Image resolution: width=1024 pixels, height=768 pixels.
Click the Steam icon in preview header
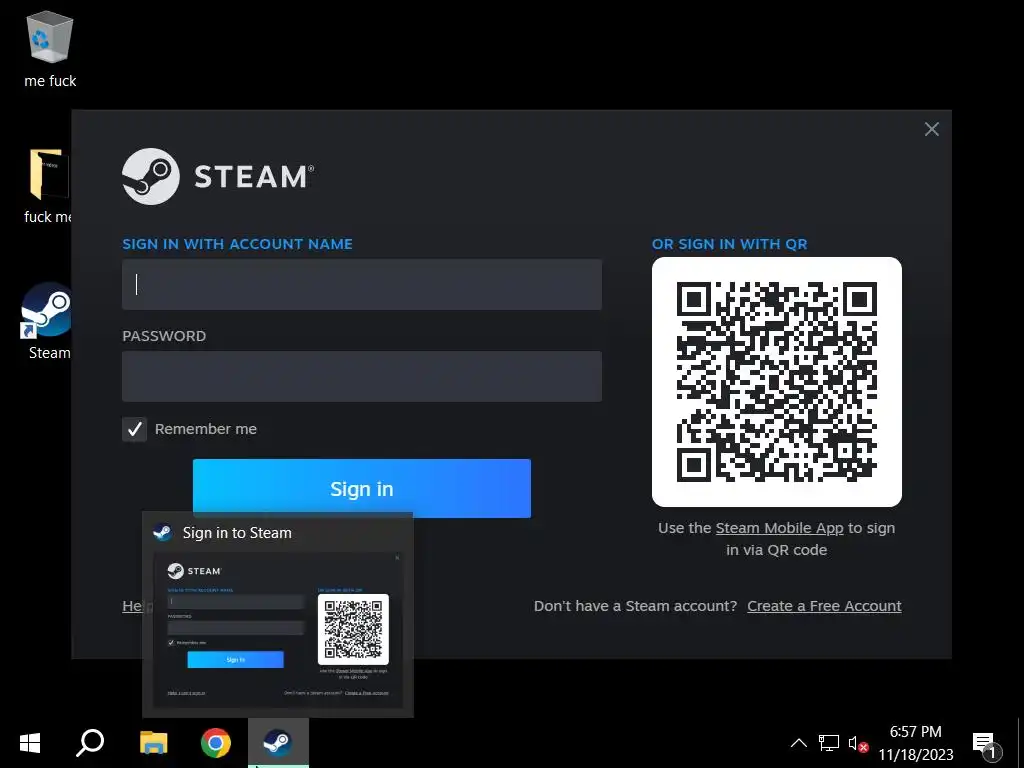click(x=163, y=533)
